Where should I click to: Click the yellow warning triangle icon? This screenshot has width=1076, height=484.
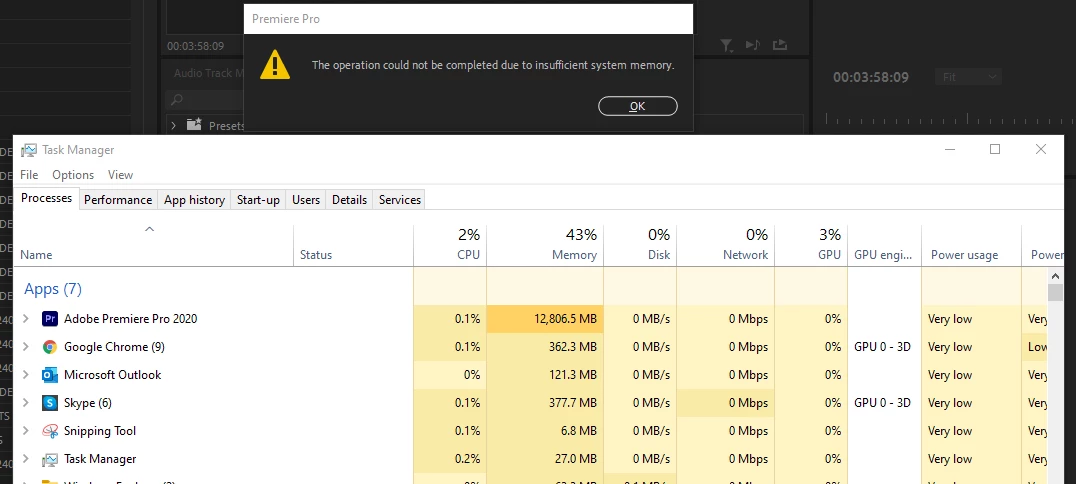pyautogui.click(x=274, y=64)
